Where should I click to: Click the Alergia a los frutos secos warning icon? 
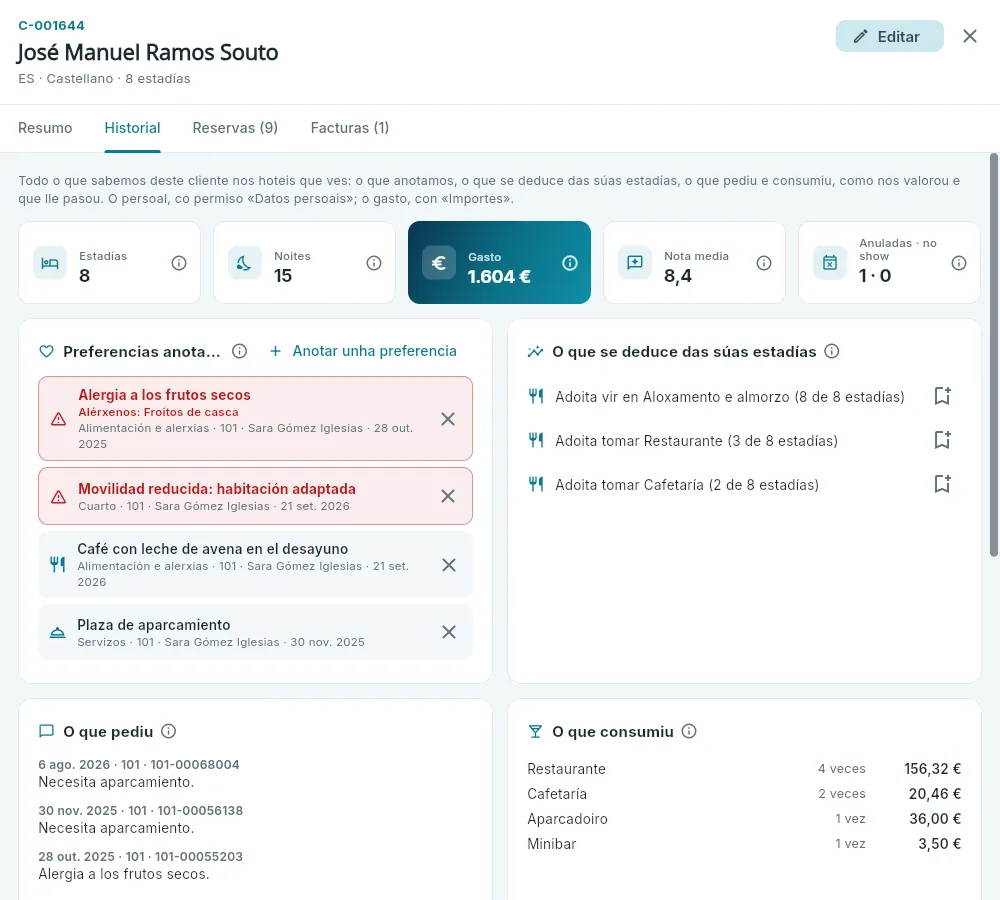pyautogui.click(x=59, y=419)
